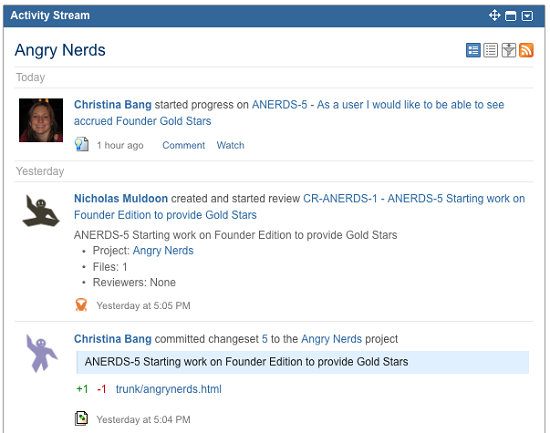Switch to full view mode
550x433 pixels.
(473, 50)
